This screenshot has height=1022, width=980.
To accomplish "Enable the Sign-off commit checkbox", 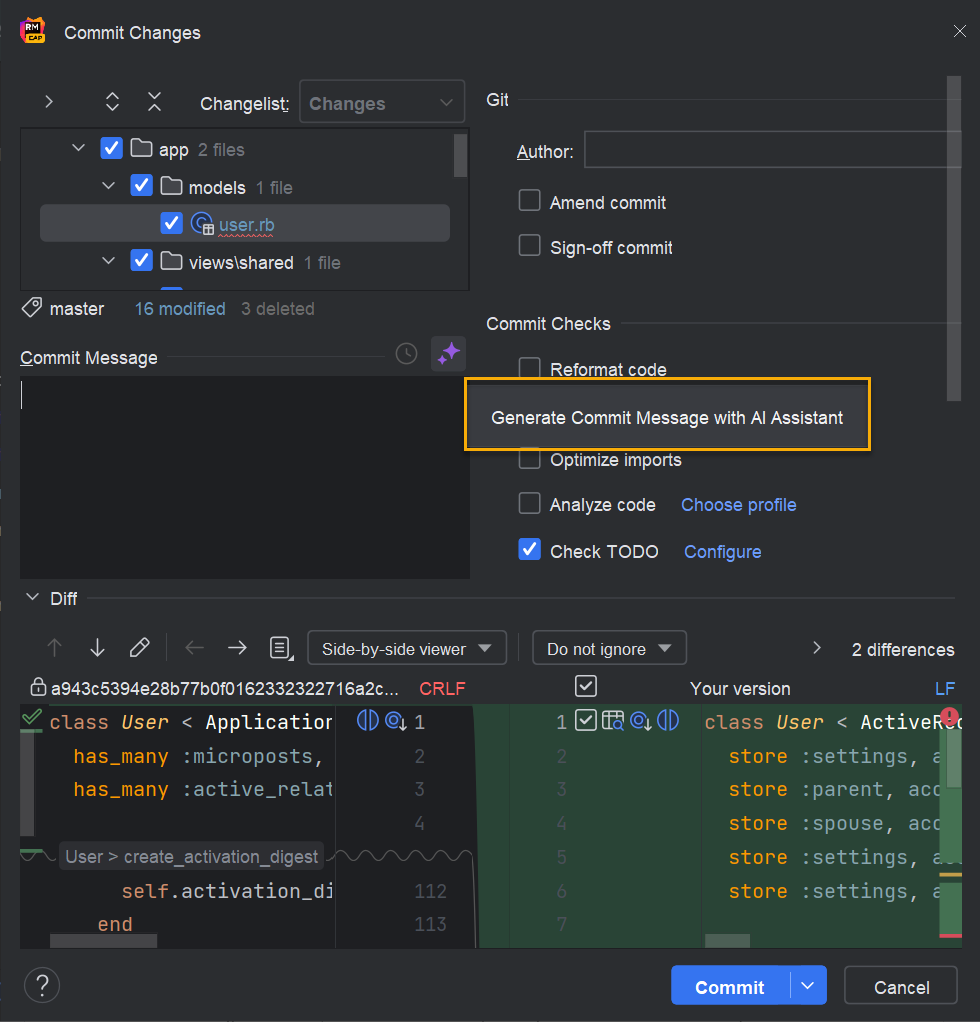I will point(529,246).
